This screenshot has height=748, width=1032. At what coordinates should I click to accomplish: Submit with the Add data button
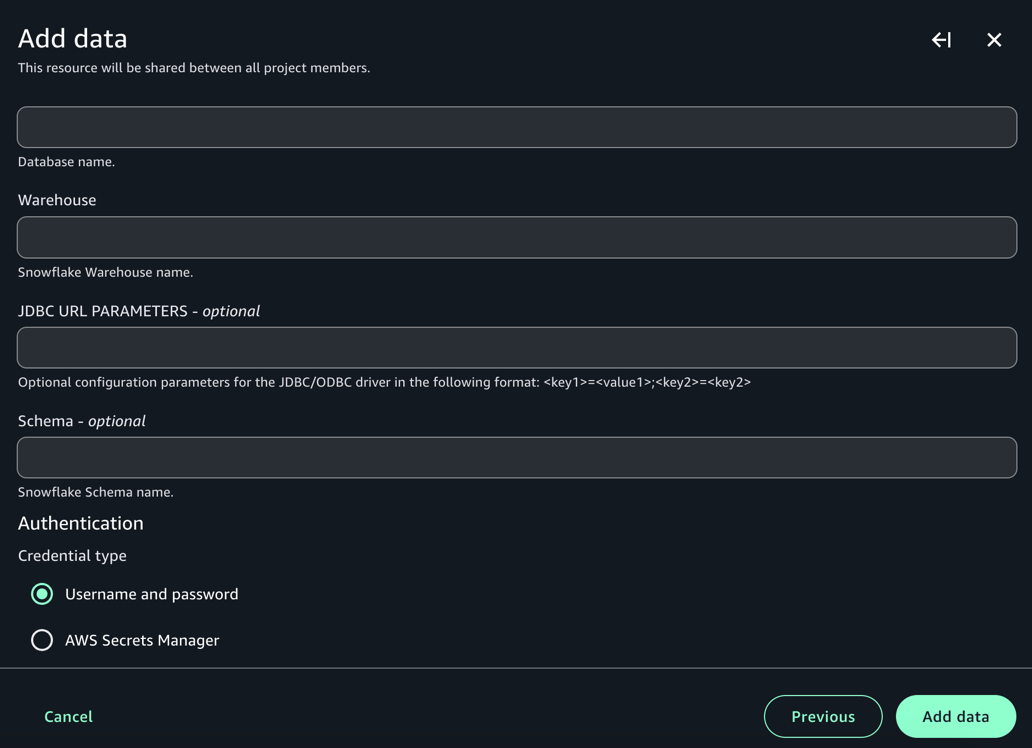[956, 716]
